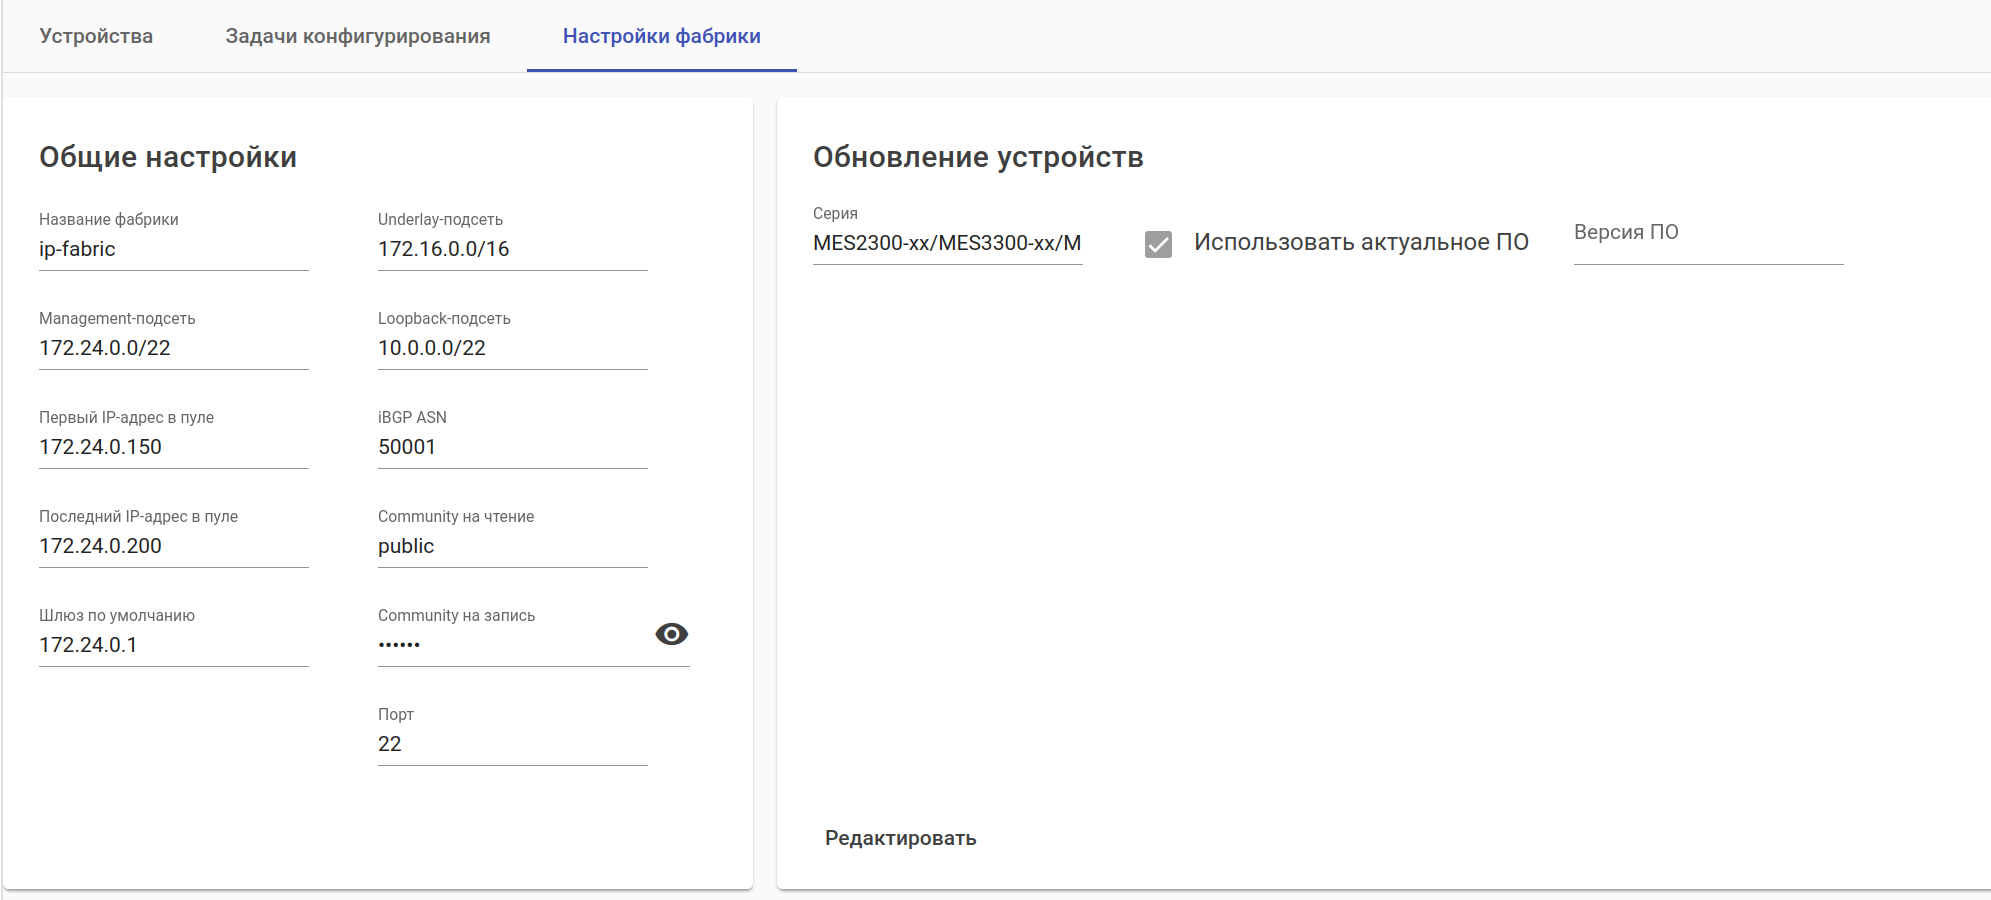Select the Loopback-подсеть input
The height and width of the screenshot is (900, 1991).
point(512,348)
